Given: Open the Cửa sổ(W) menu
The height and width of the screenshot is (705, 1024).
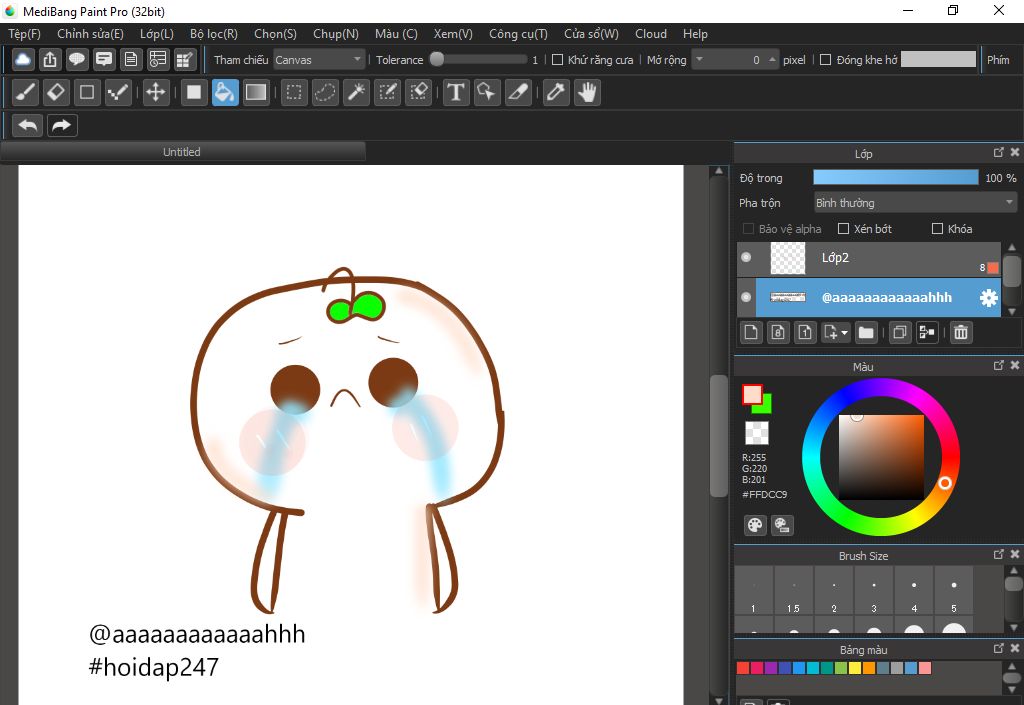Looking at the screenshot, I should [x=592, y=34].
